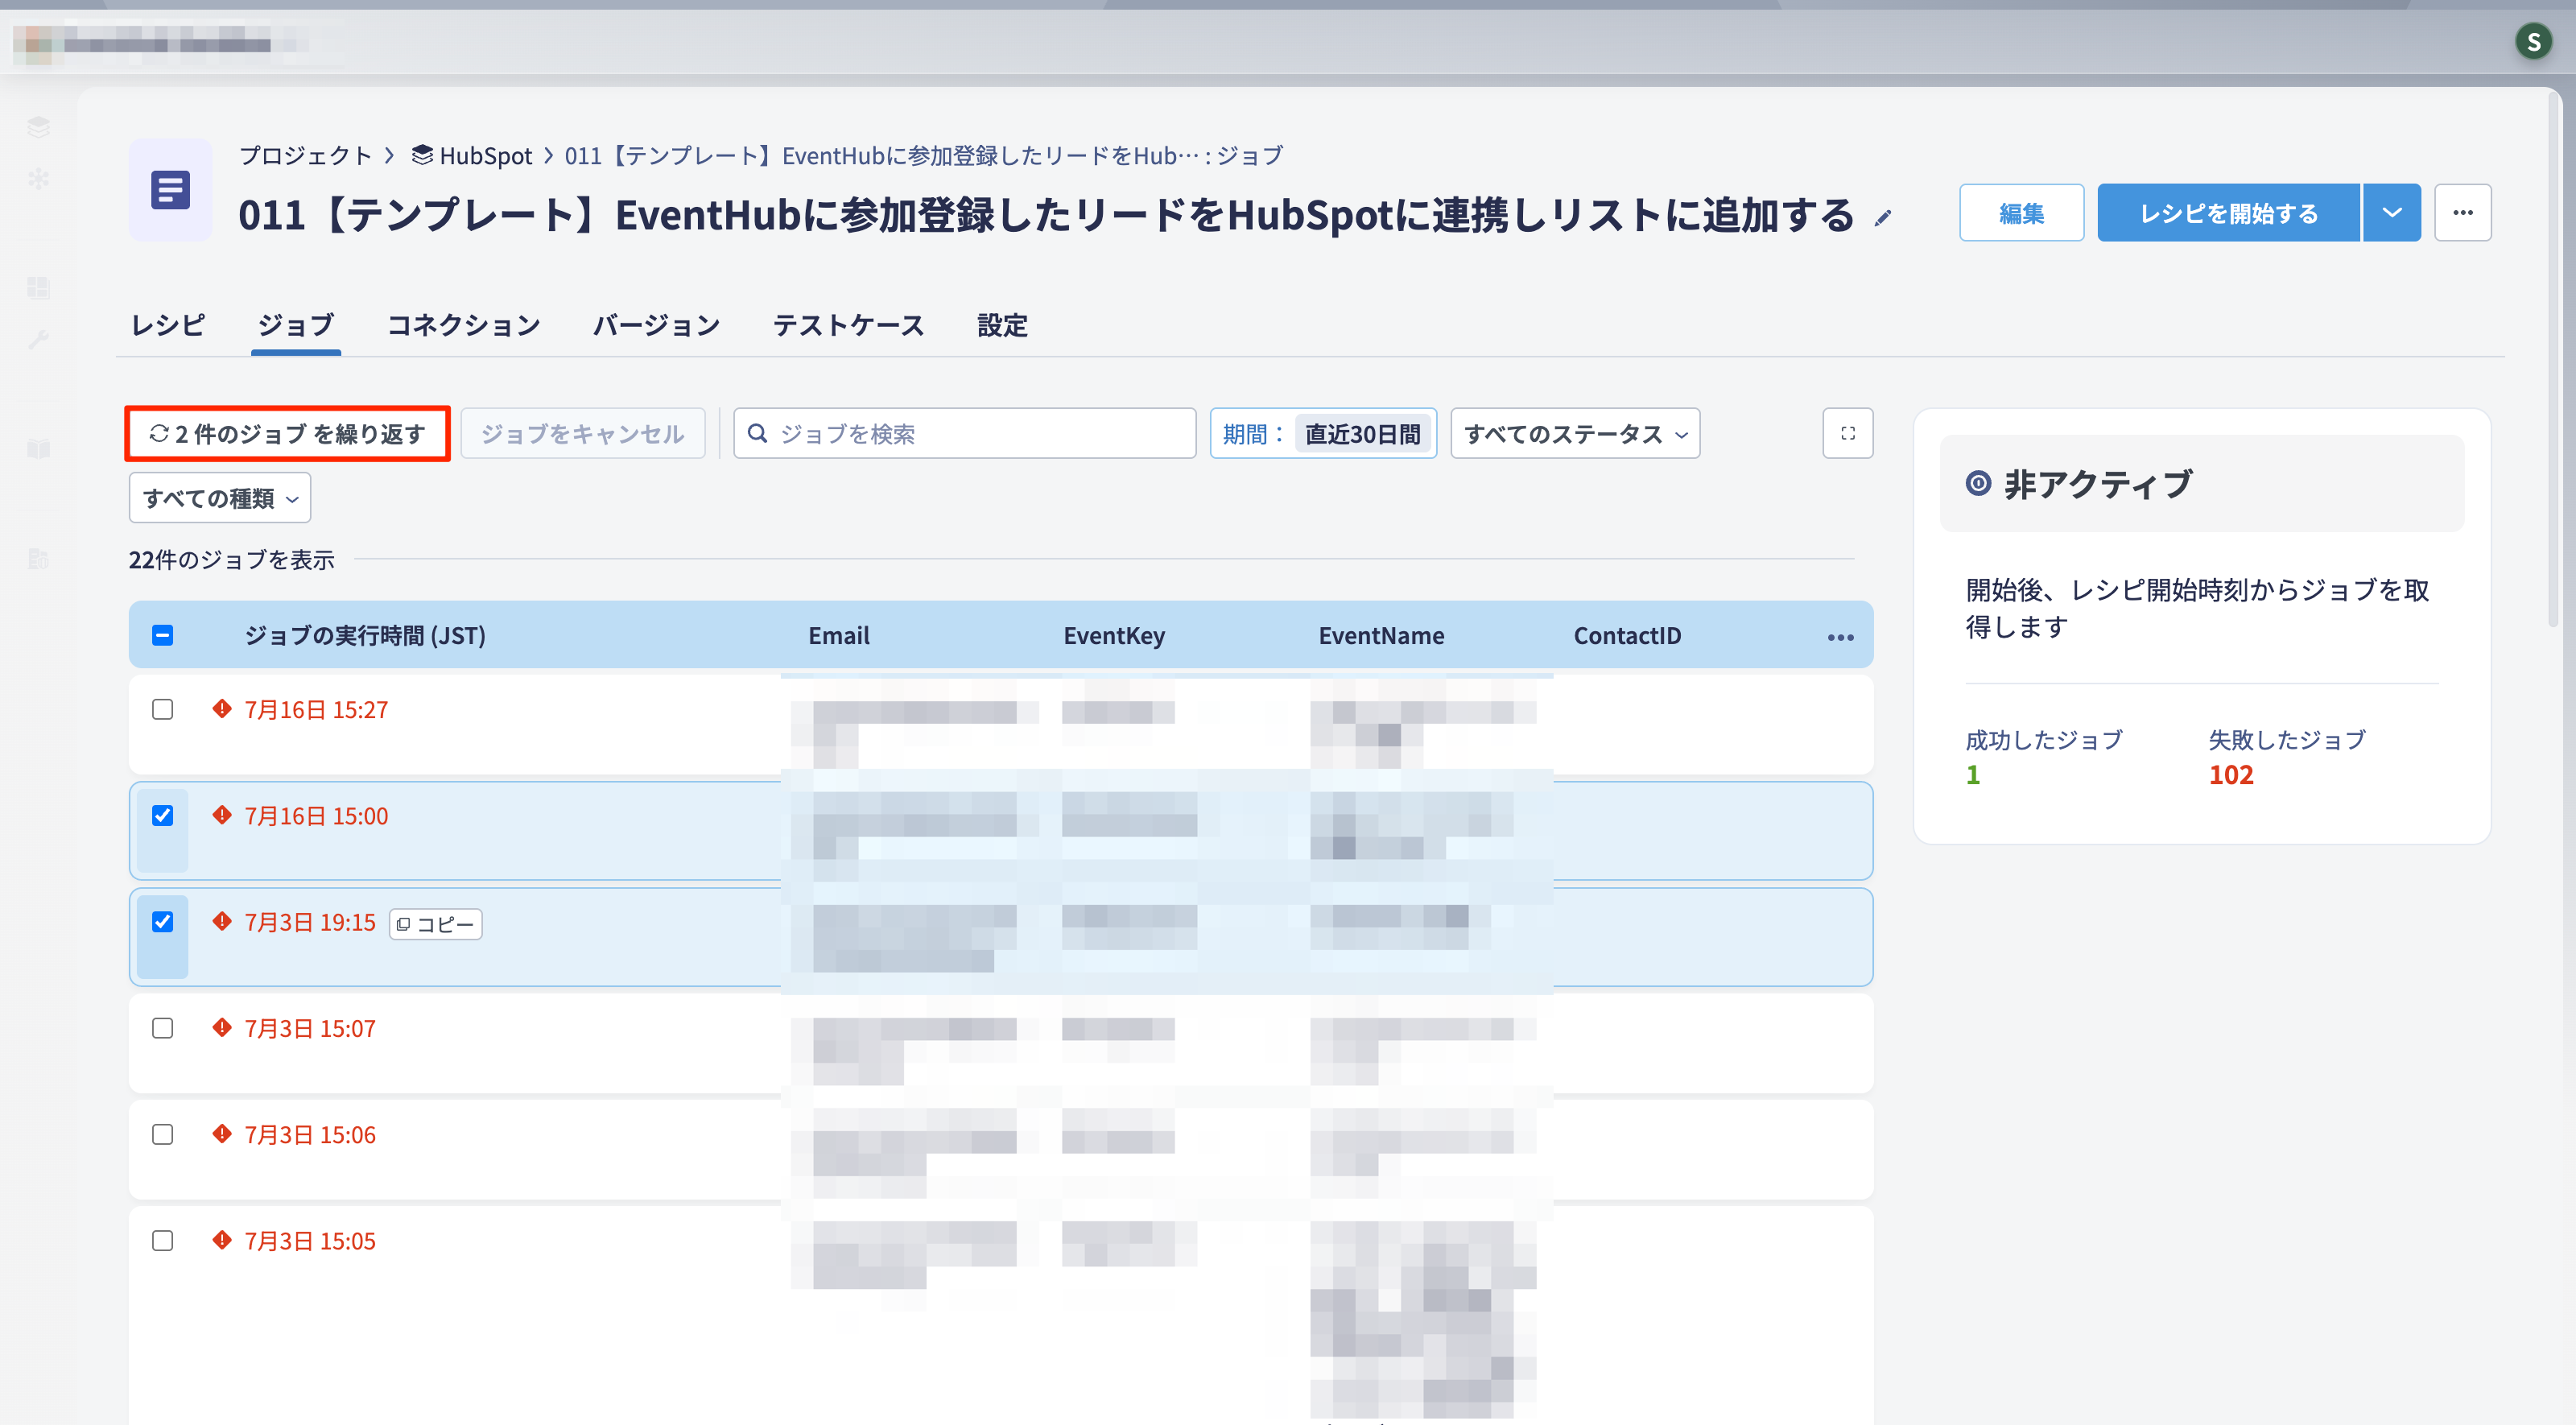This screenshot has width=2576, height=1425.
Task: Switch to the レシピ tab
Action: click(x=167, y=325)
